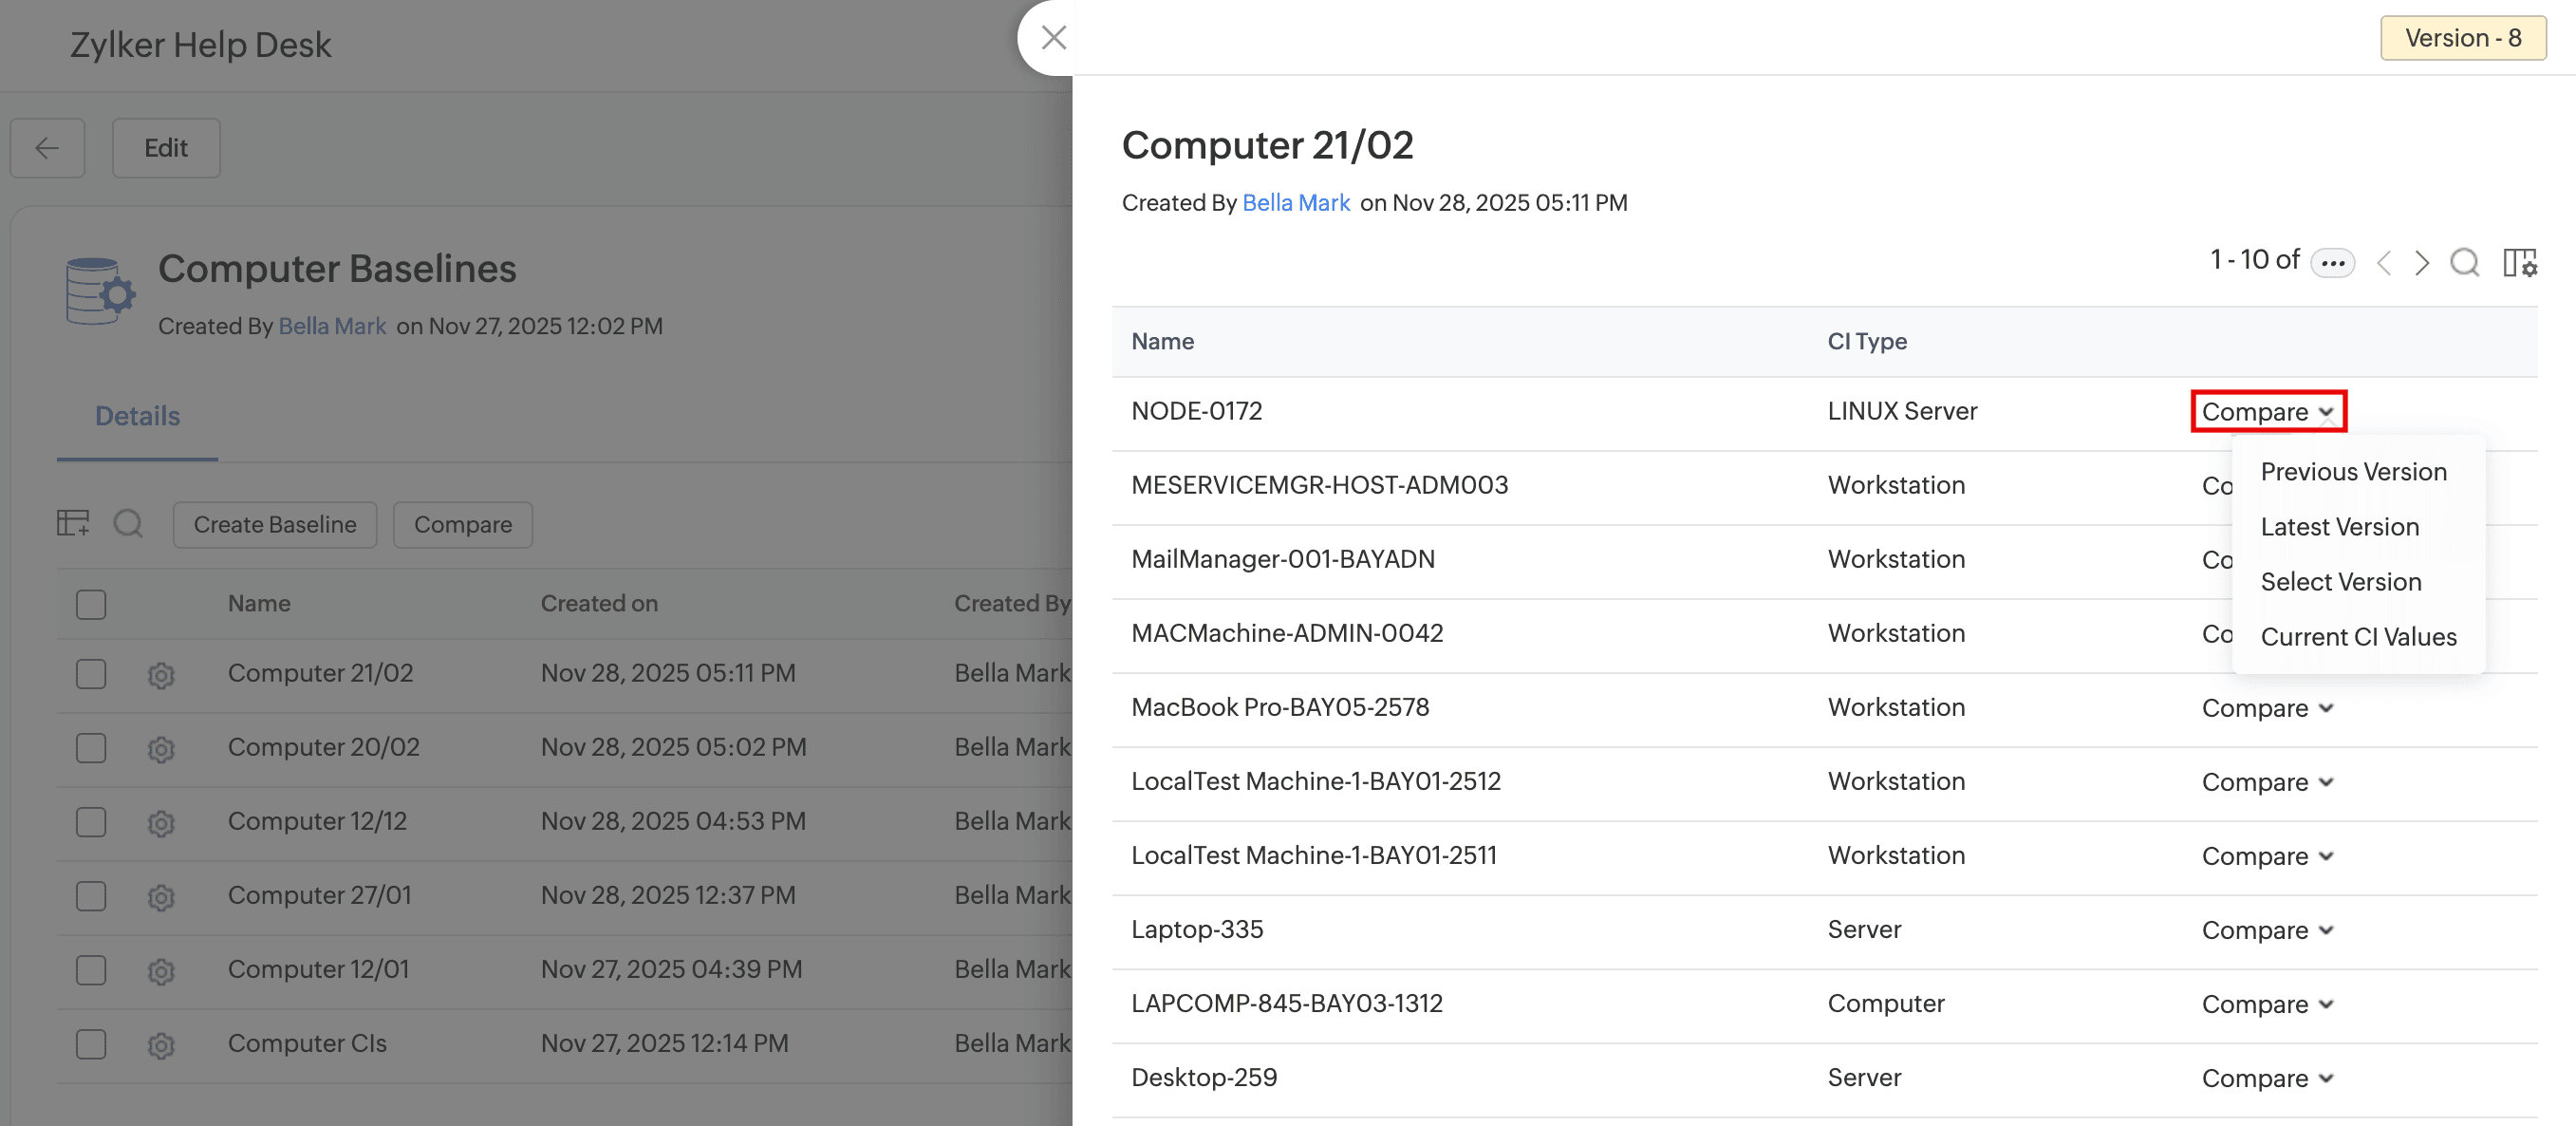Open gear menu for Computer 20/02
This screenshot has height=1126, width=2576.
click(161, 749)
